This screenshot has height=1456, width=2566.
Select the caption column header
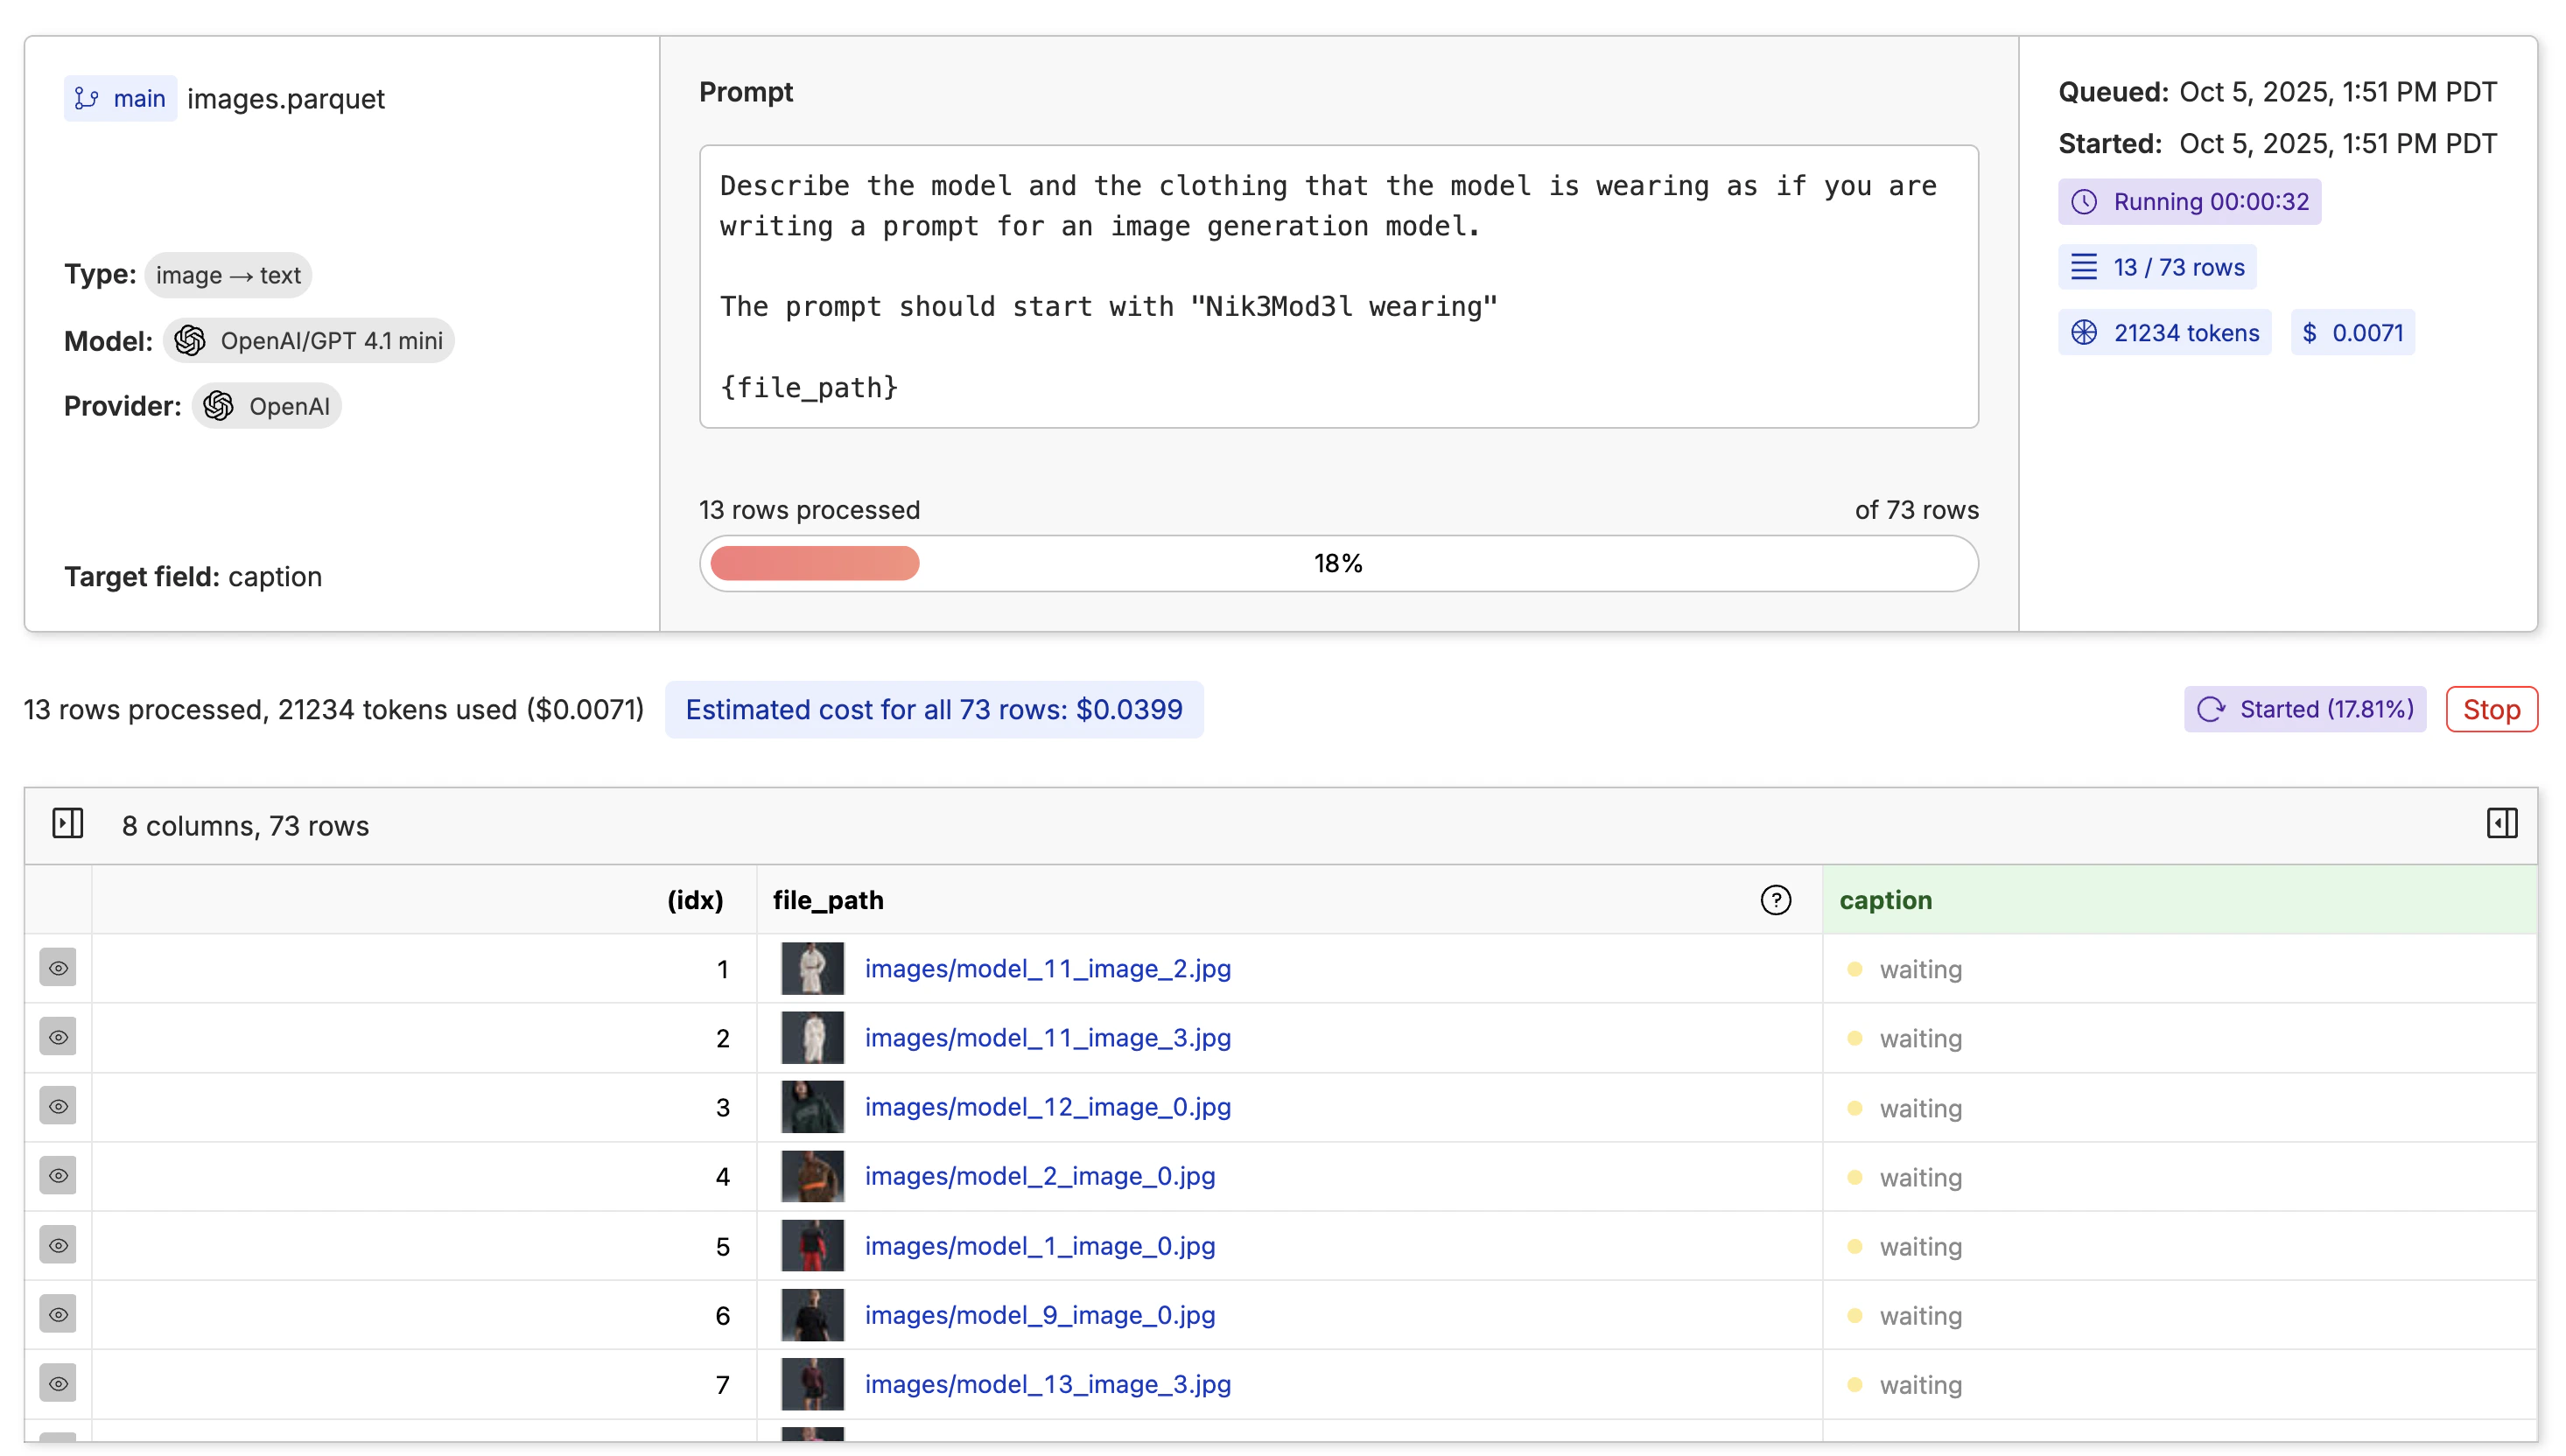1887,900
